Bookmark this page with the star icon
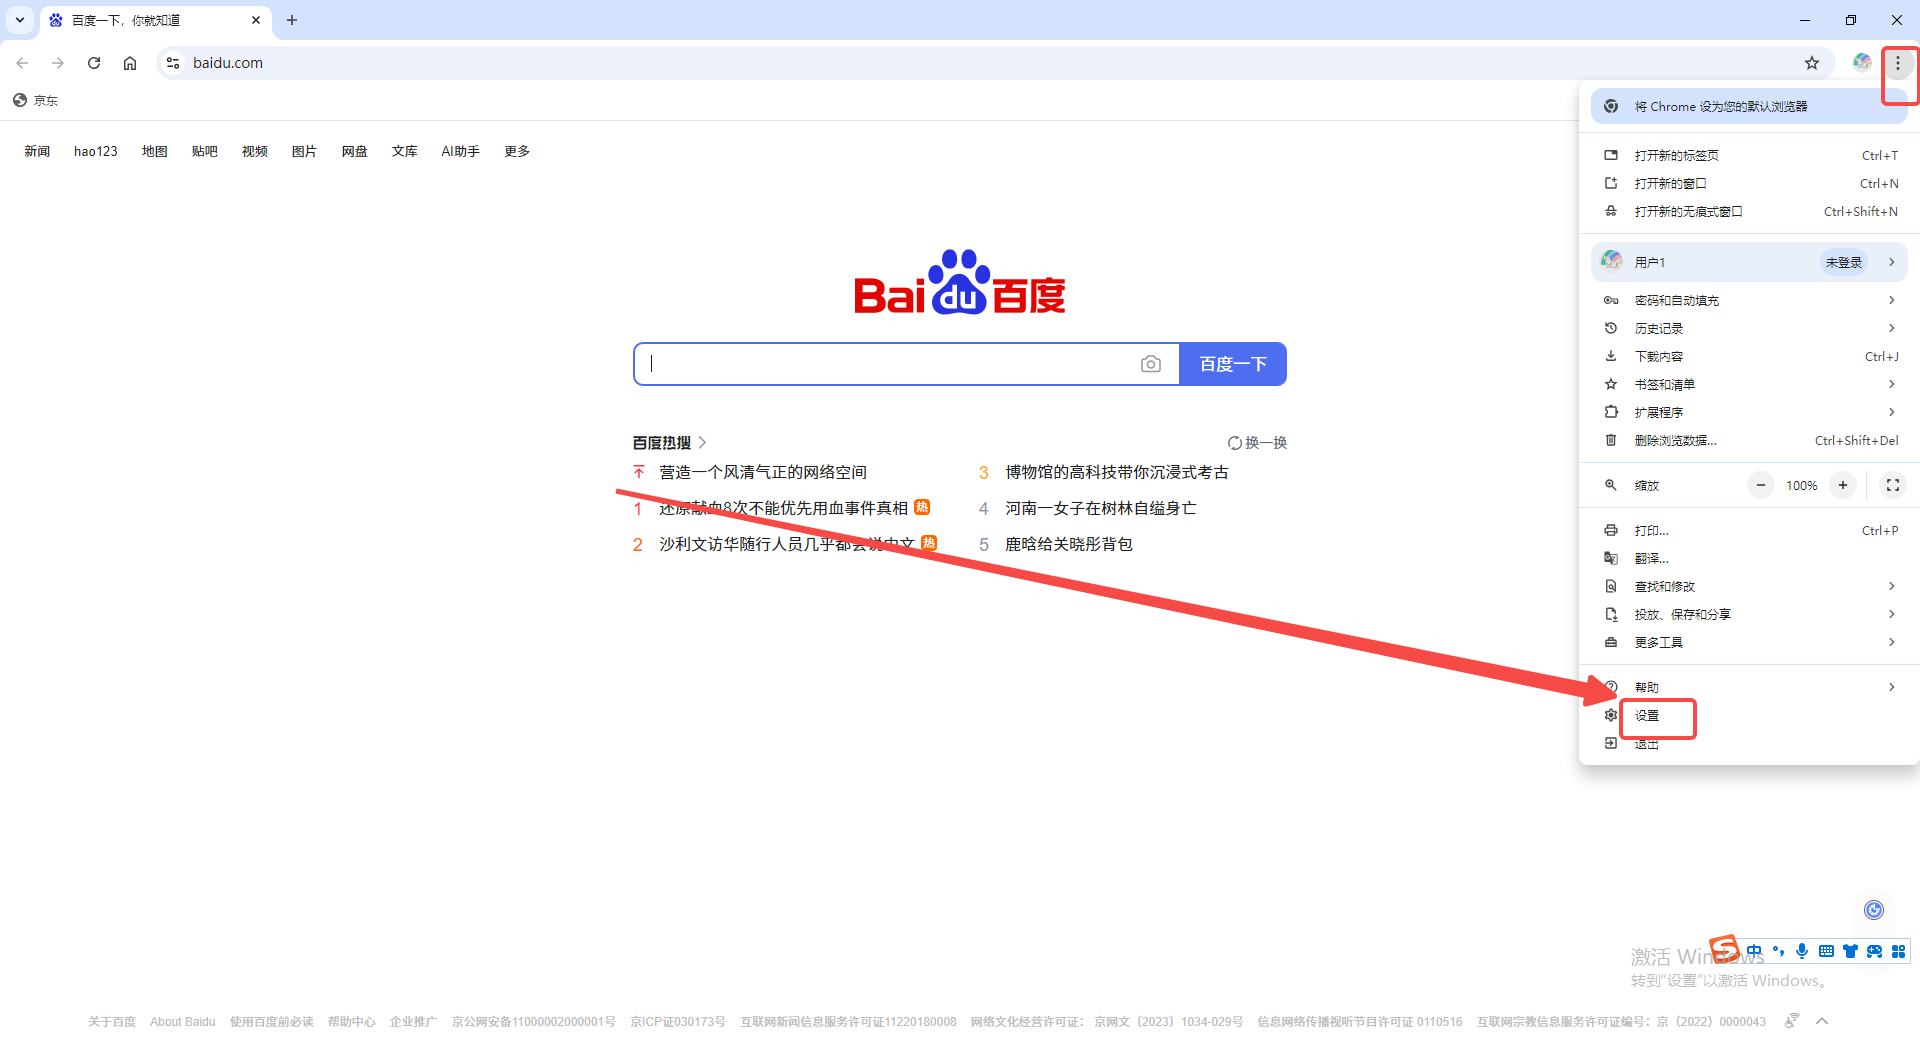 tap(1812, 63)
